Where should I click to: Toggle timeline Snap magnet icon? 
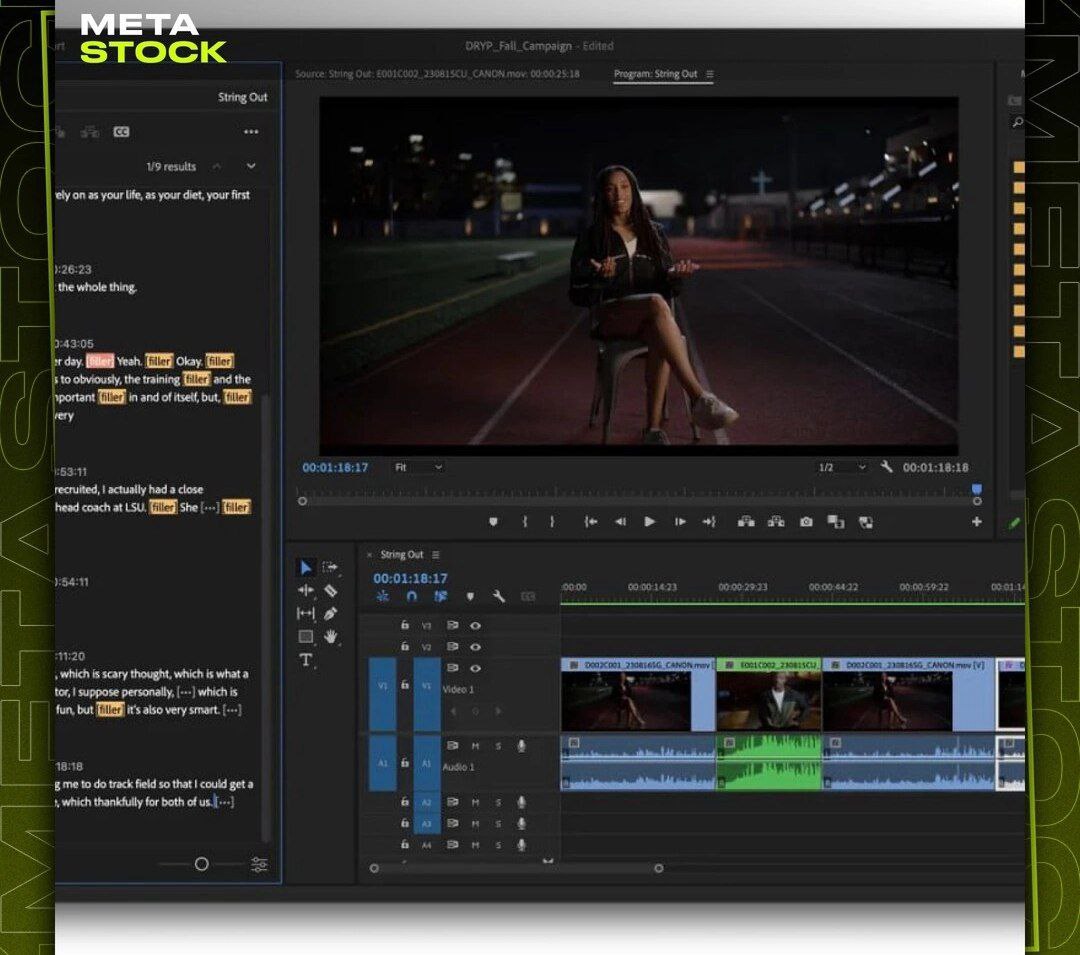click(x=411, y=596)
